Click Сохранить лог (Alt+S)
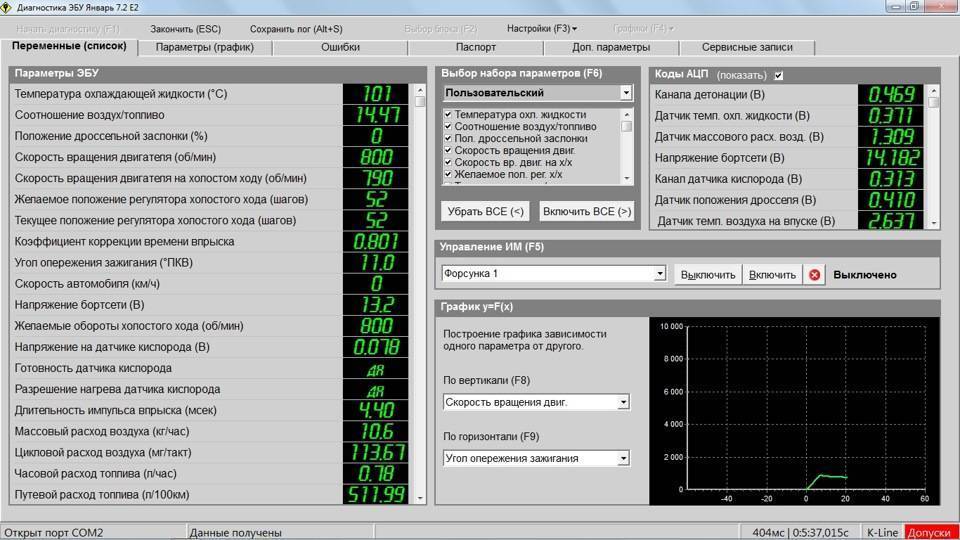960x540 pixels. pyautogui.click(x=296, y=29)
